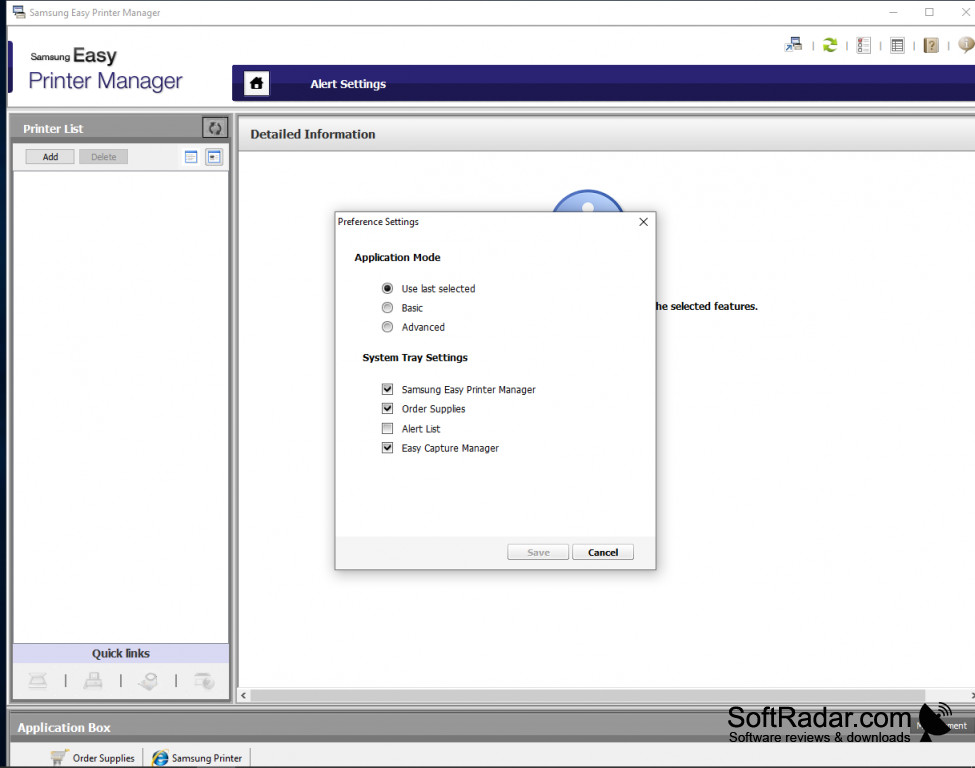
Task: Uncheck the Order Supplies tray checkbox
Action: click(387, 409)
